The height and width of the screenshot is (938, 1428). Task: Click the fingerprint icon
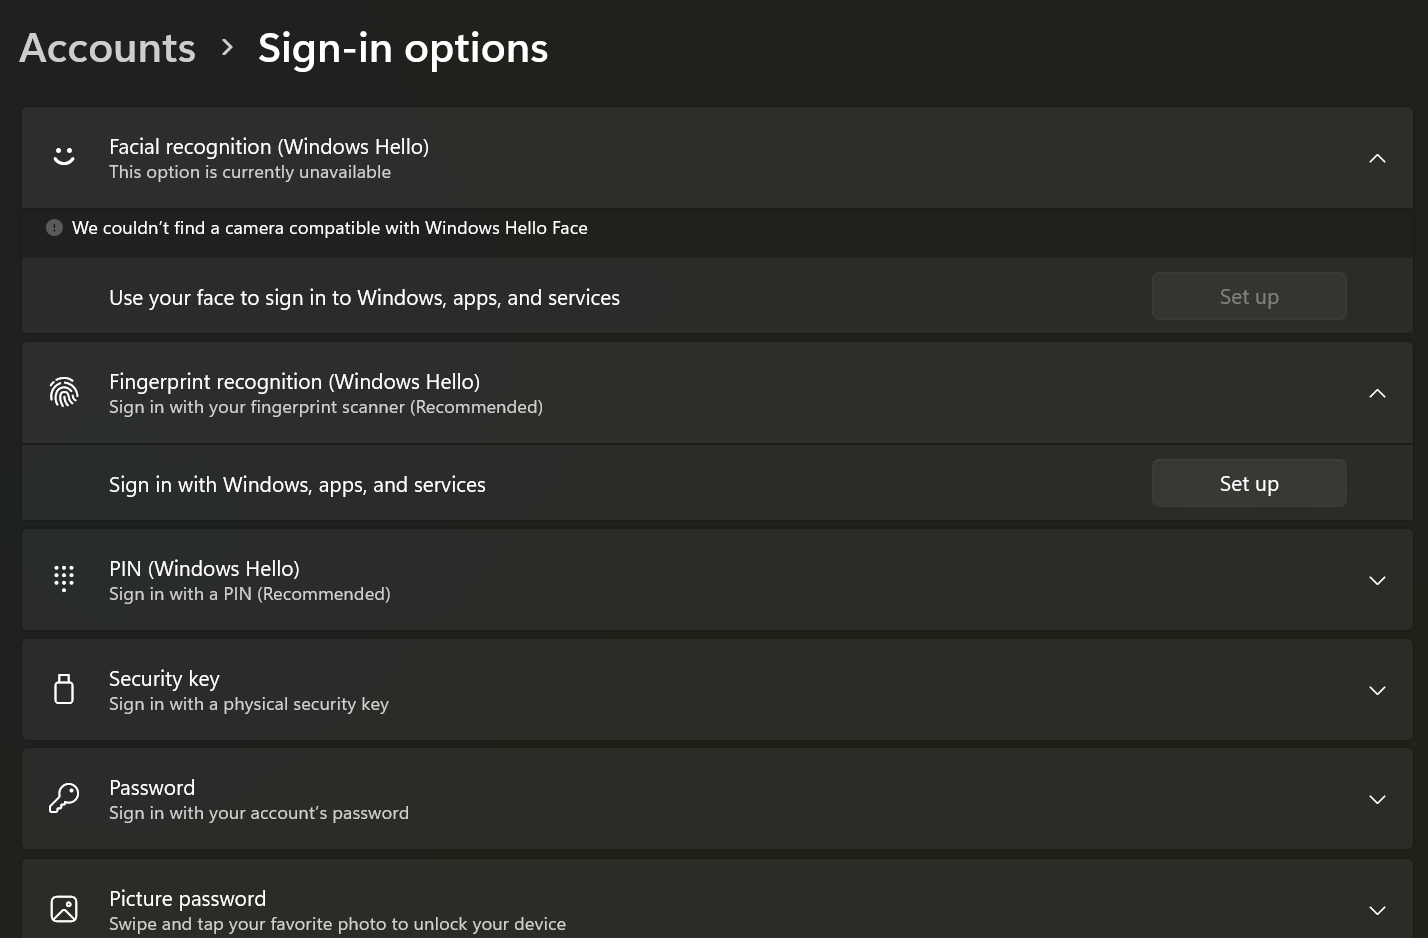coord(64,392)
